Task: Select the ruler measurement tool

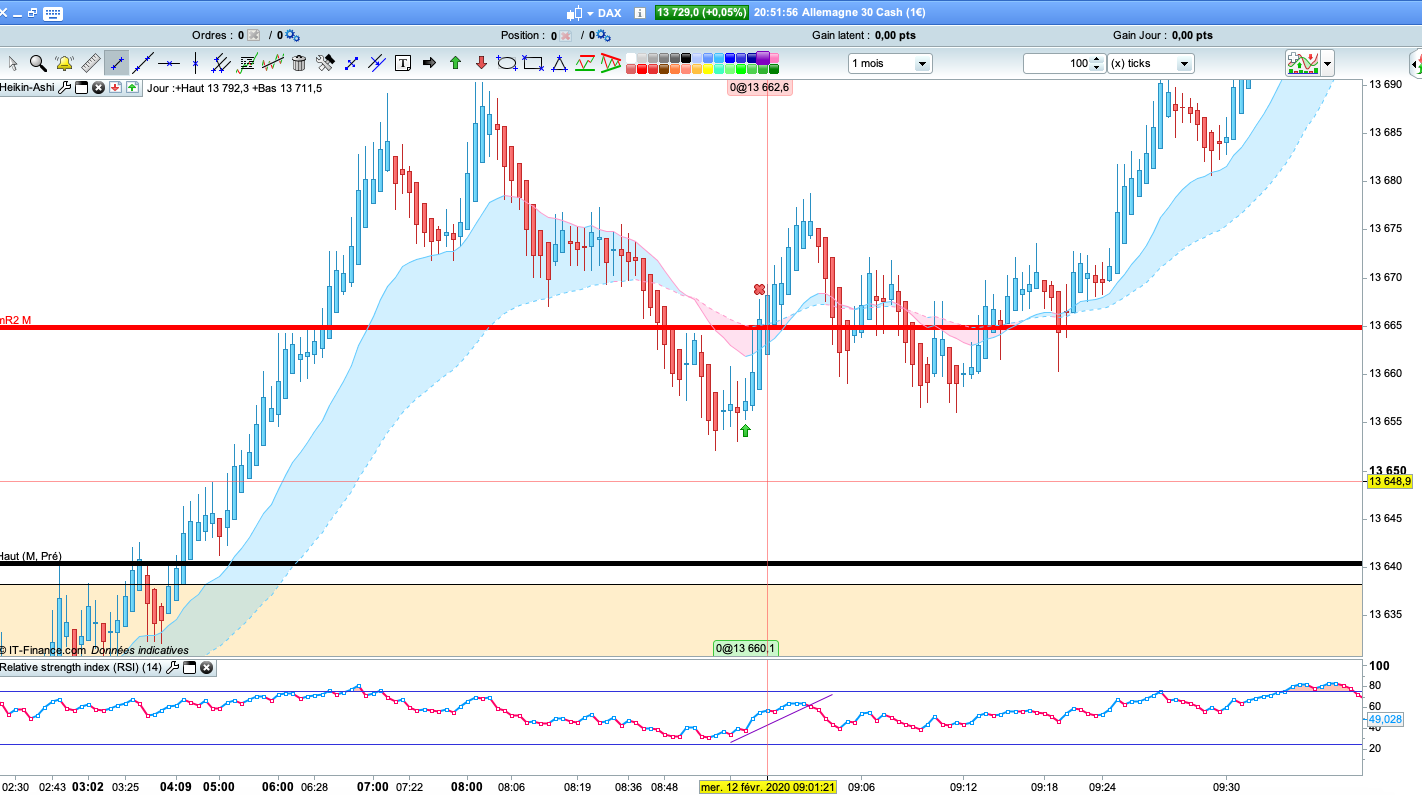Action: pyautogui.click(x=90, y=63)
